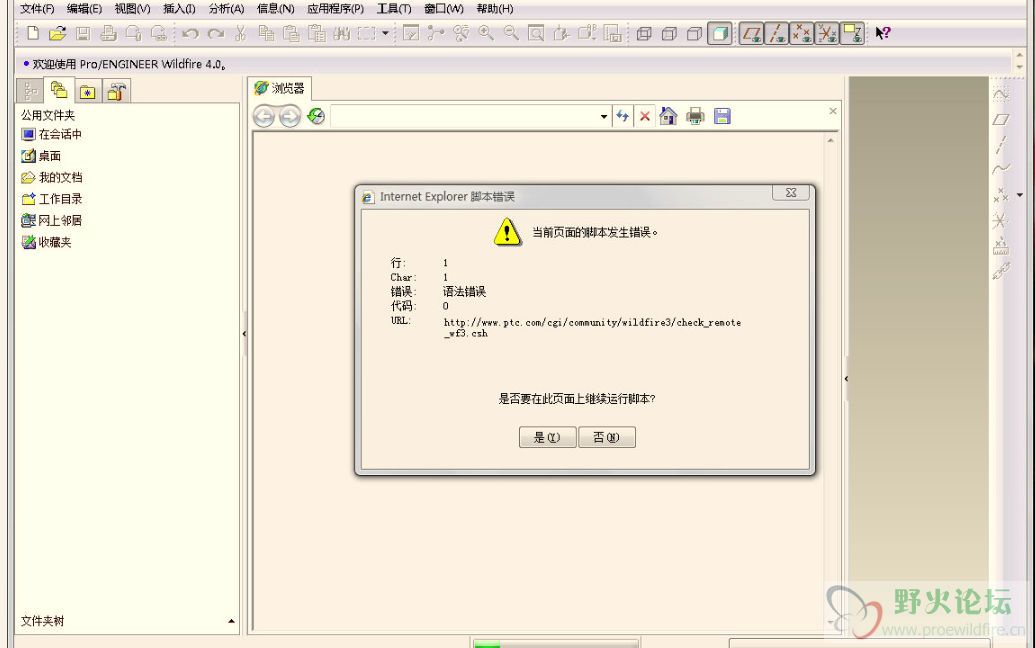Click the Paste clipboard icon

[291, 33]
